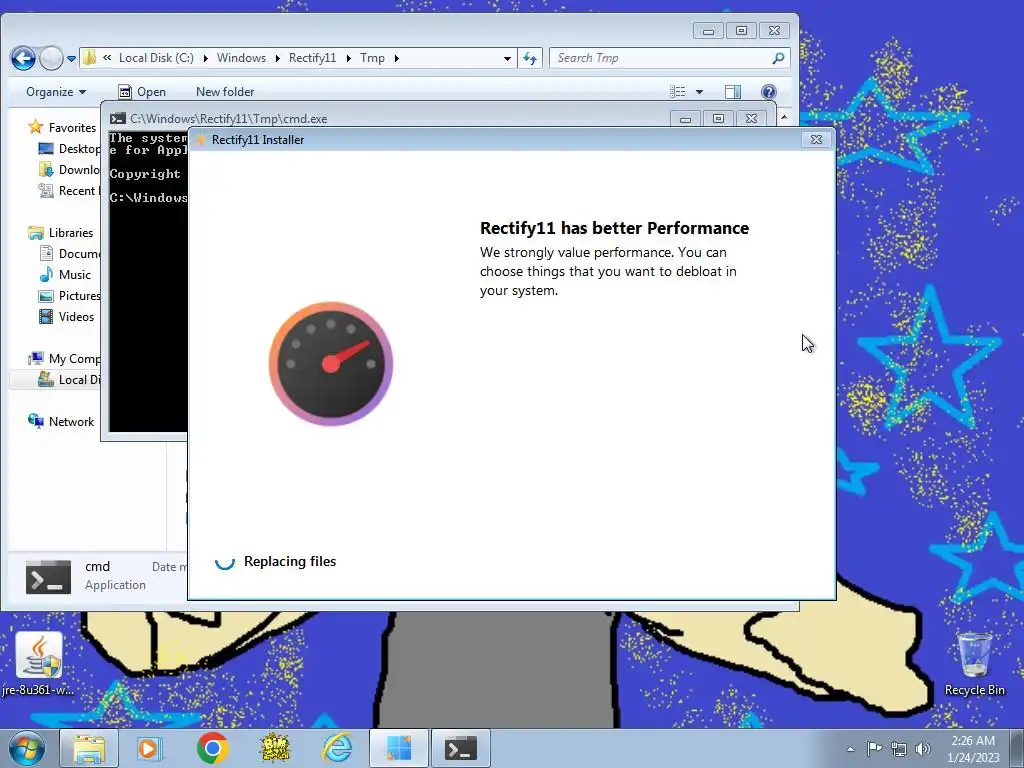Open the Windows Start menu
The height and width of the screenshot is (768, 1024).
click(x=27, y=748)
